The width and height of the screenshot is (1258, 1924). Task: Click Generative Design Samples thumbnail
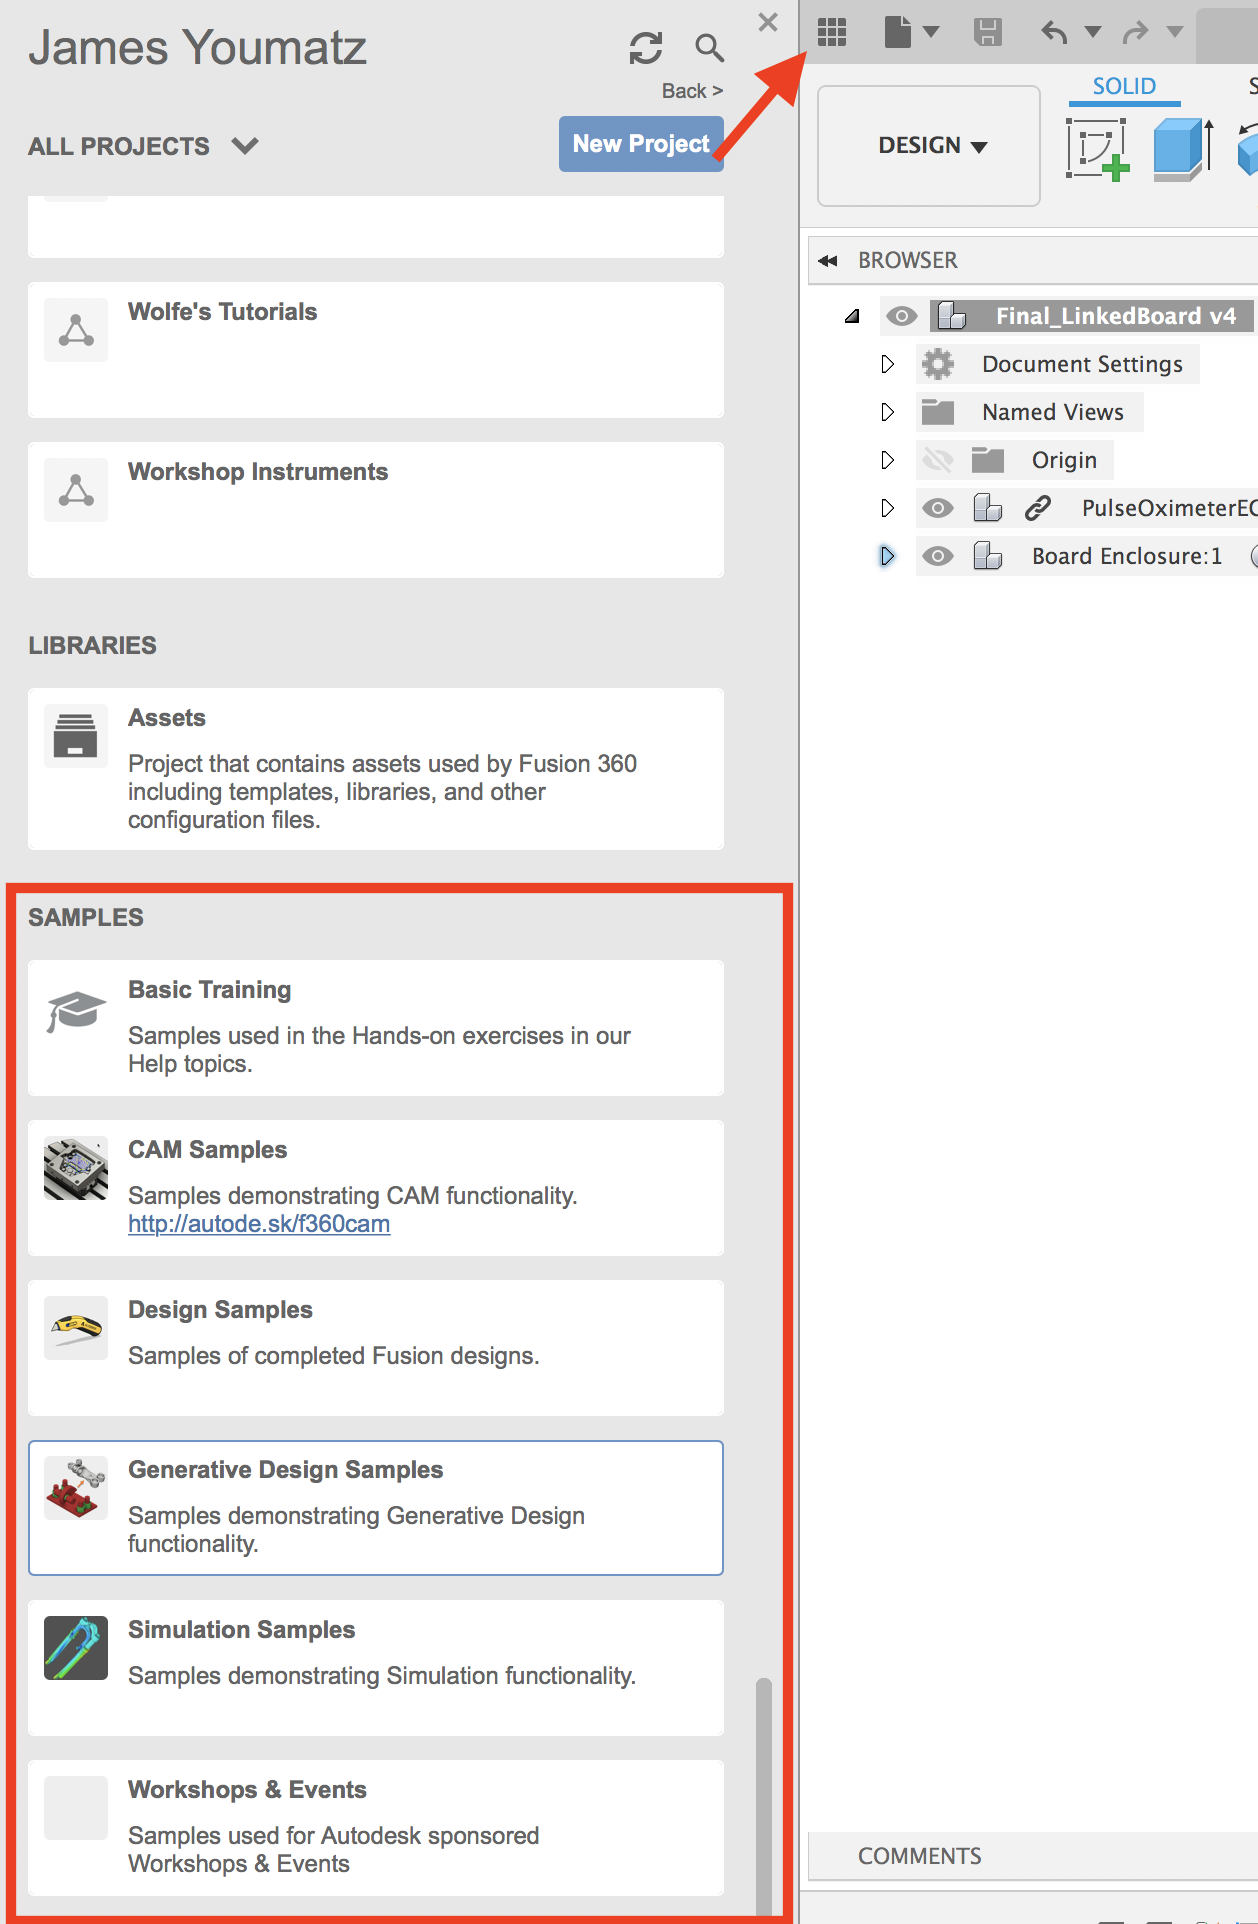tap(76, 1488)
